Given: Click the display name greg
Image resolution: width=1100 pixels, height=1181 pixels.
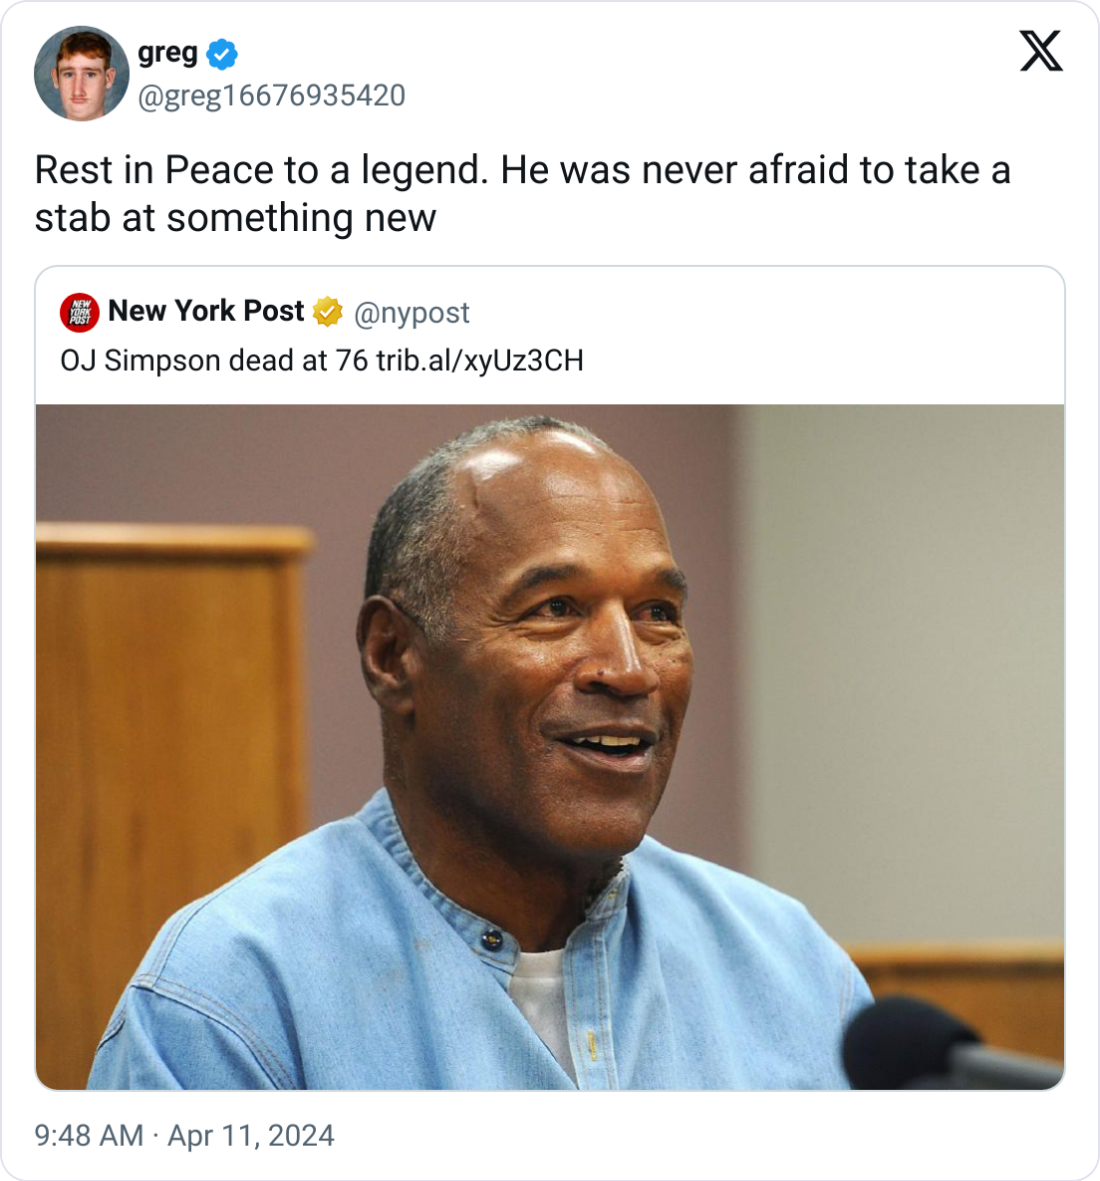Looking at the screenshot, I should click(x=166, y=54).
